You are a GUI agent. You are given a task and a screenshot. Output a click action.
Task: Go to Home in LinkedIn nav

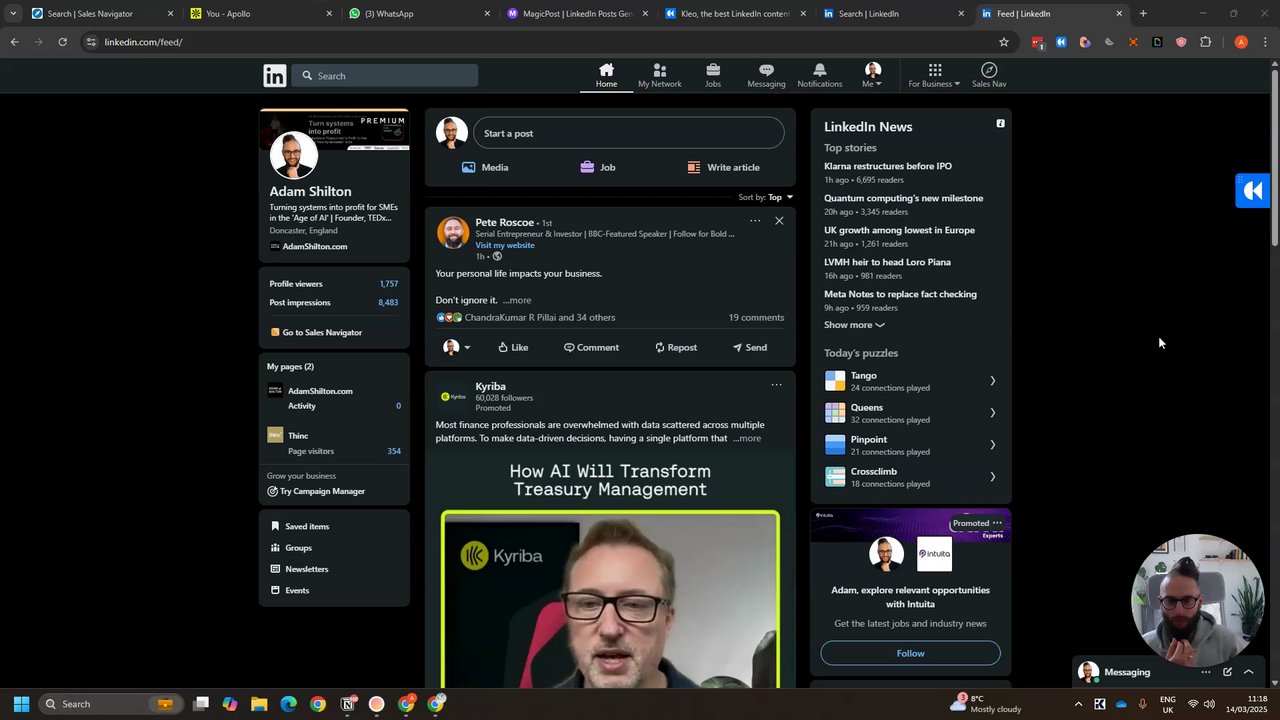coord(606,76)
